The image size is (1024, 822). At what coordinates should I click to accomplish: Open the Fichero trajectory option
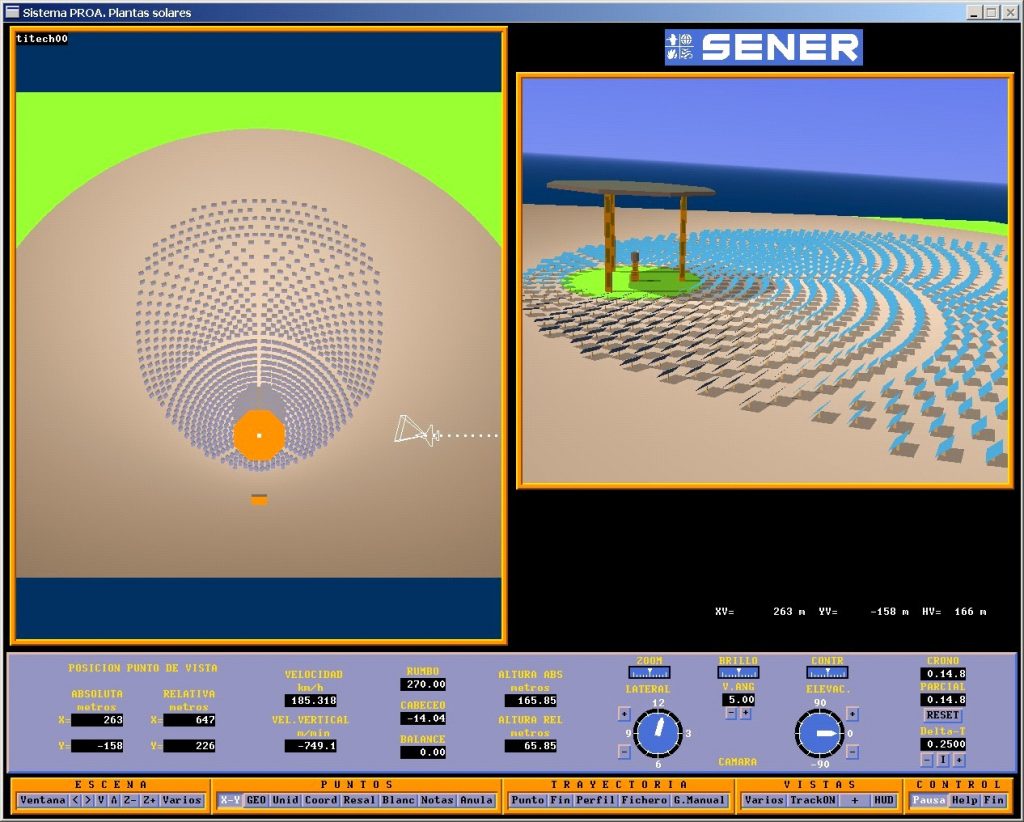pos(642,800)
